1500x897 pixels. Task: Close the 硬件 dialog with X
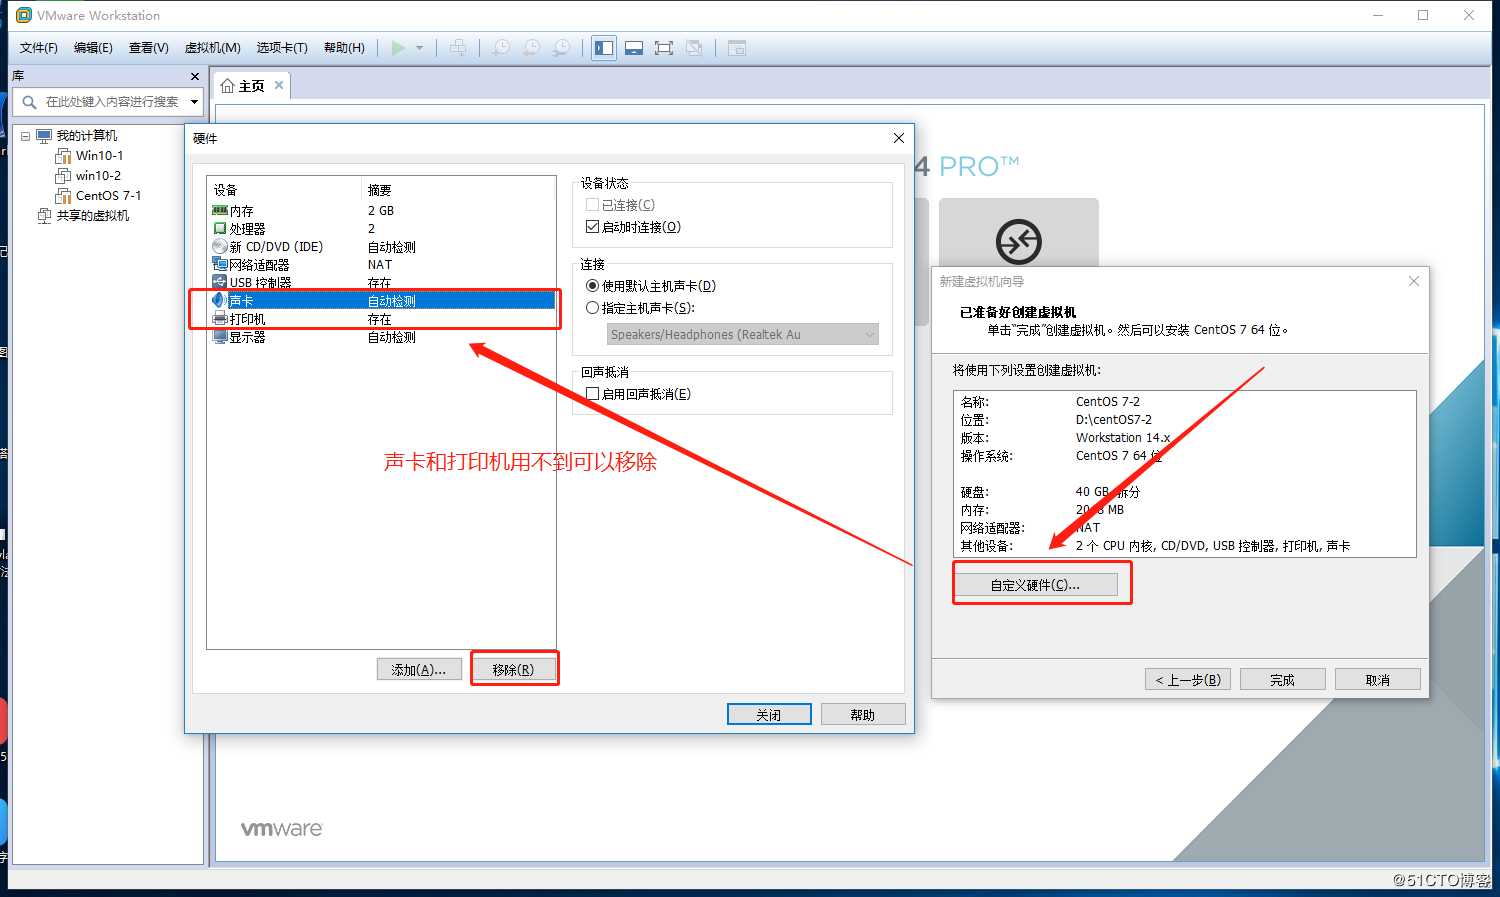[898, 138]
